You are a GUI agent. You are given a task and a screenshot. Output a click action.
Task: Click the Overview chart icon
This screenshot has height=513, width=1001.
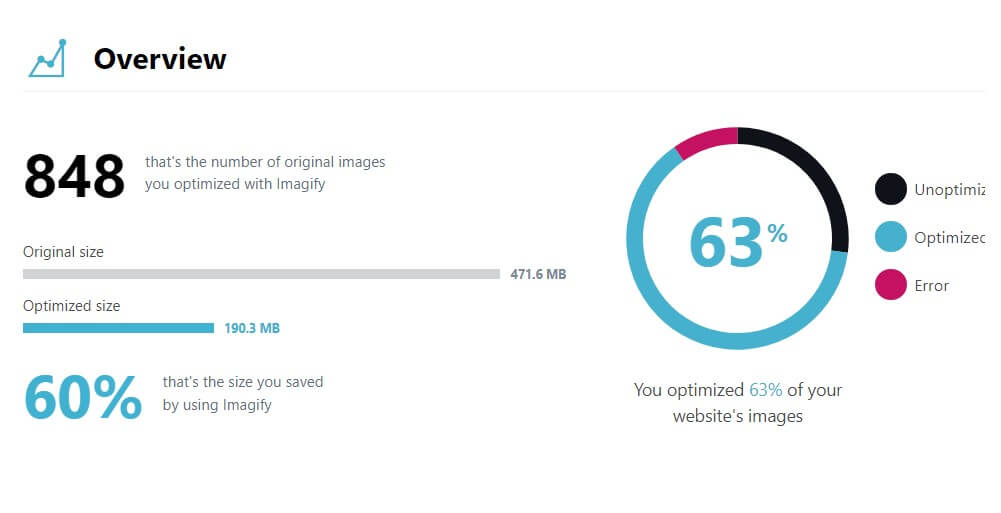47,58
